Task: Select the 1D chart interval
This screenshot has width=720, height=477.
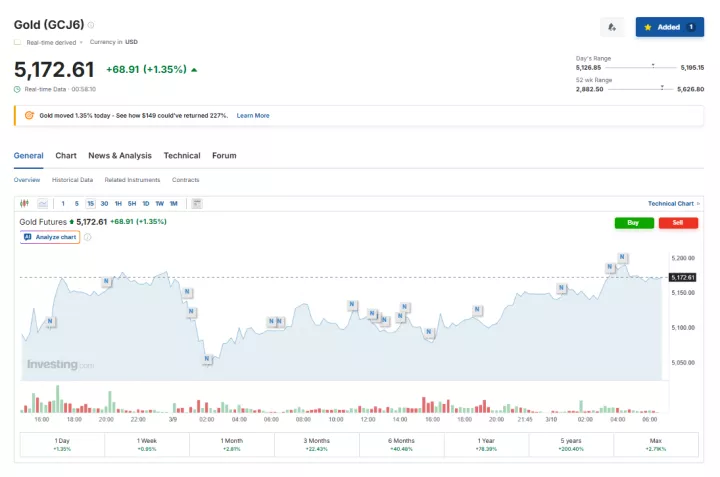Action: [x=145, y=203]
